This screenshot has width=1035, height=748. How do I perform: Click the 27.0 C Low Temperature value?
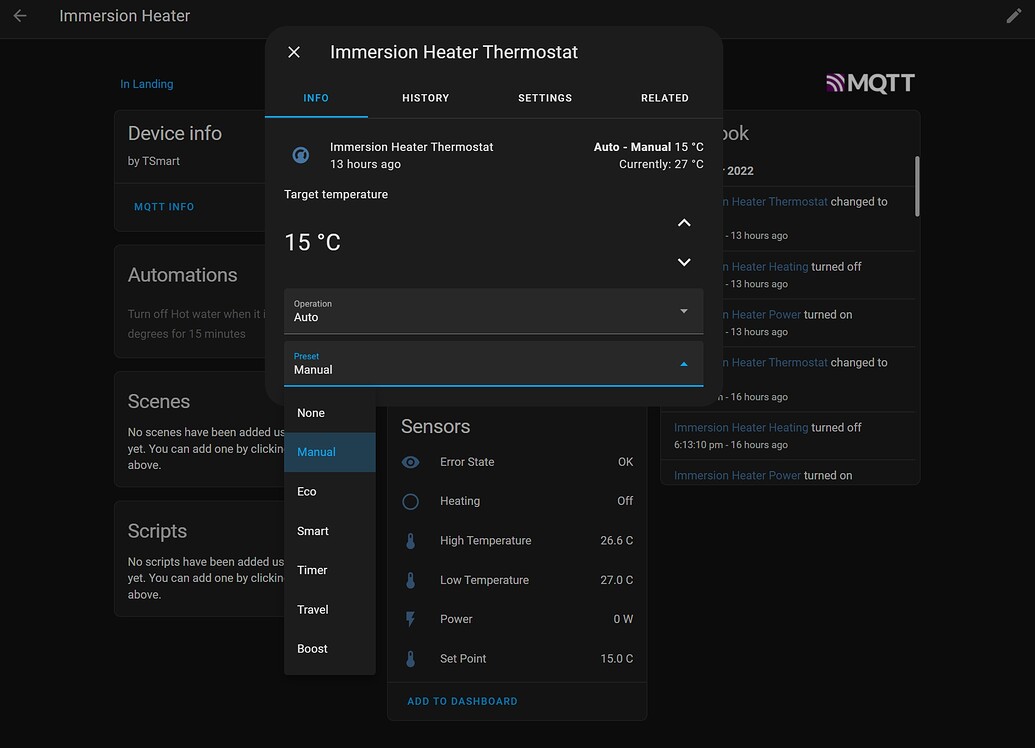pos(617,580)
